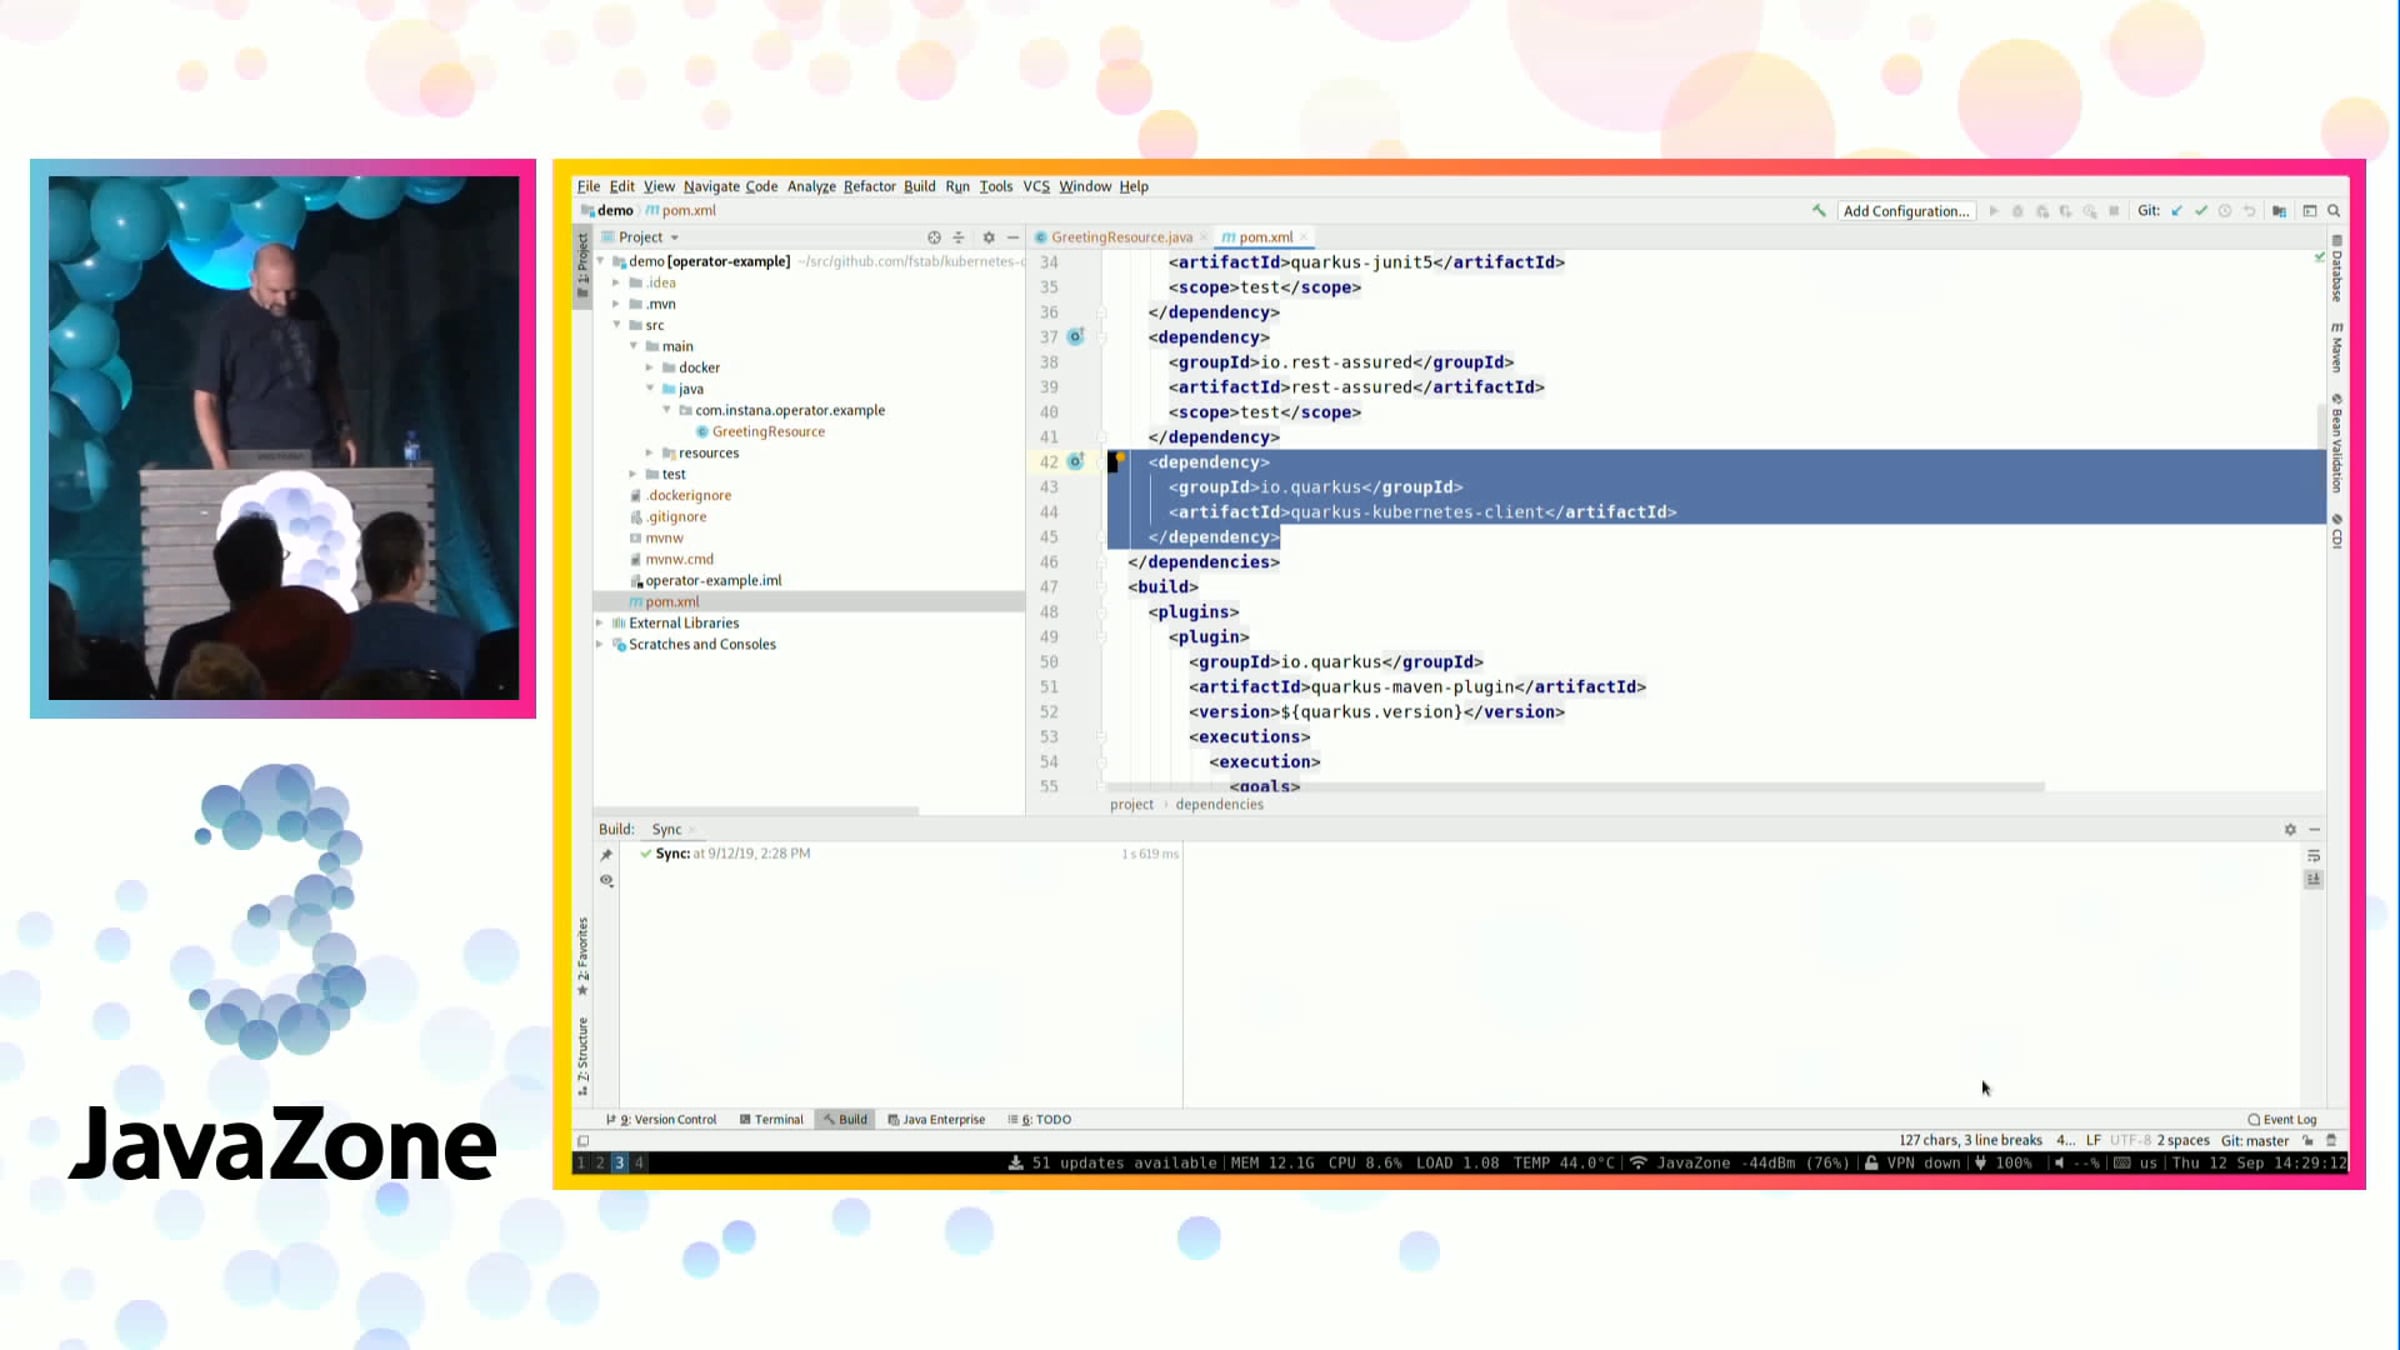Viewport: 2400px width, 1350px height.
Task: Open the VCS menu
Action: pyautogui.click(x=1036, y=186)
